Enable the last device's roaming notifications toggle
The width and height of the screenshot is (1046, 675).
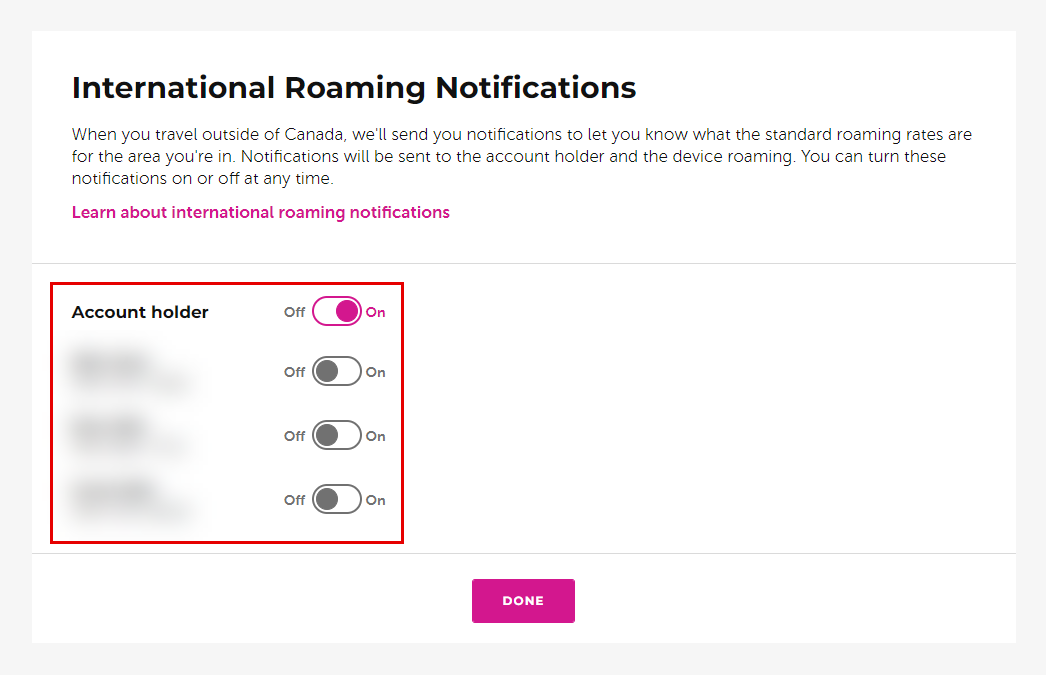(x=335, y=499)
